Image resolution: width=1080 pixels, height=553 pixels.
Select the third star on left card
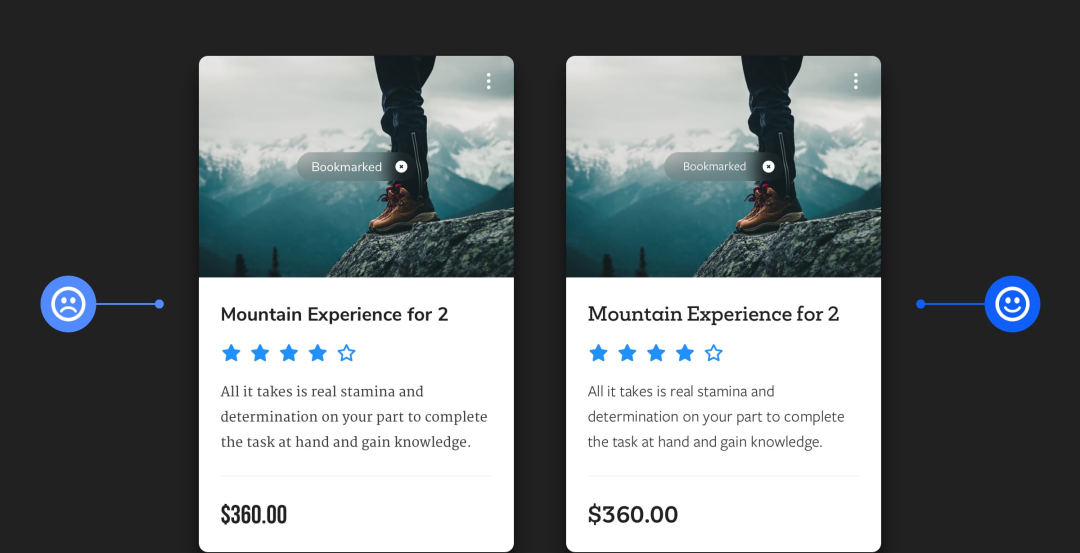(x=289, y=353)
